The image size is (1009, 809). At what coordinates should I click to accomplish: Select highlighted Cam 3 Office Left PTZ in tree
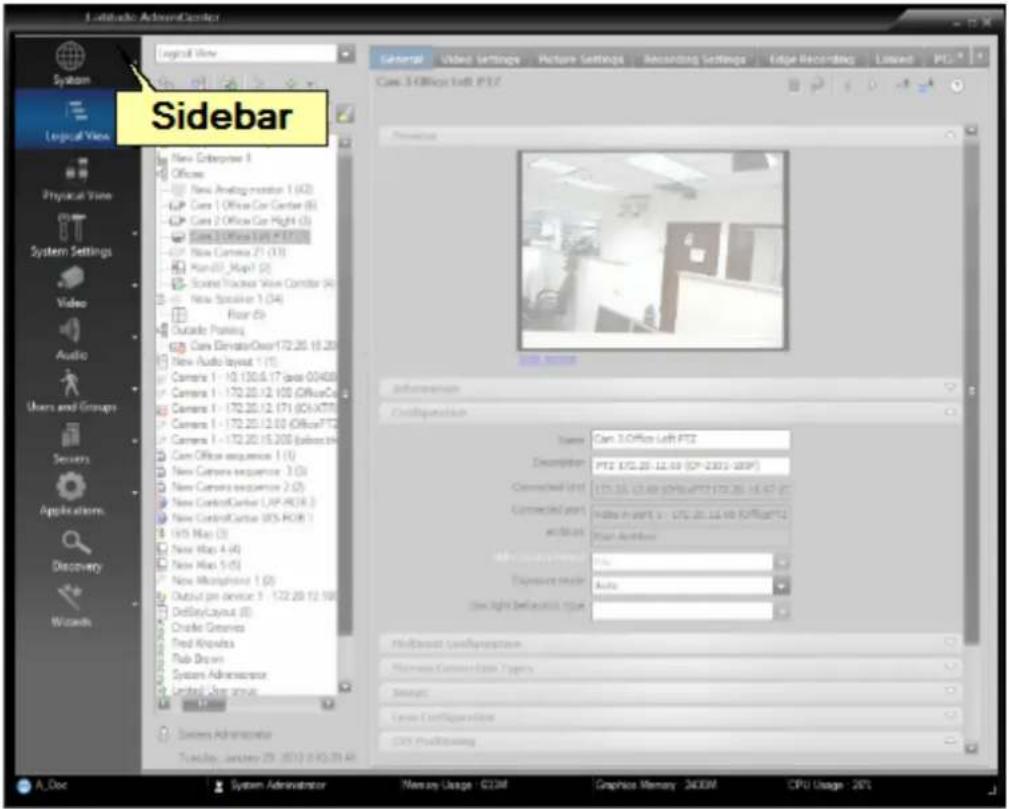[x=250, y=236]
